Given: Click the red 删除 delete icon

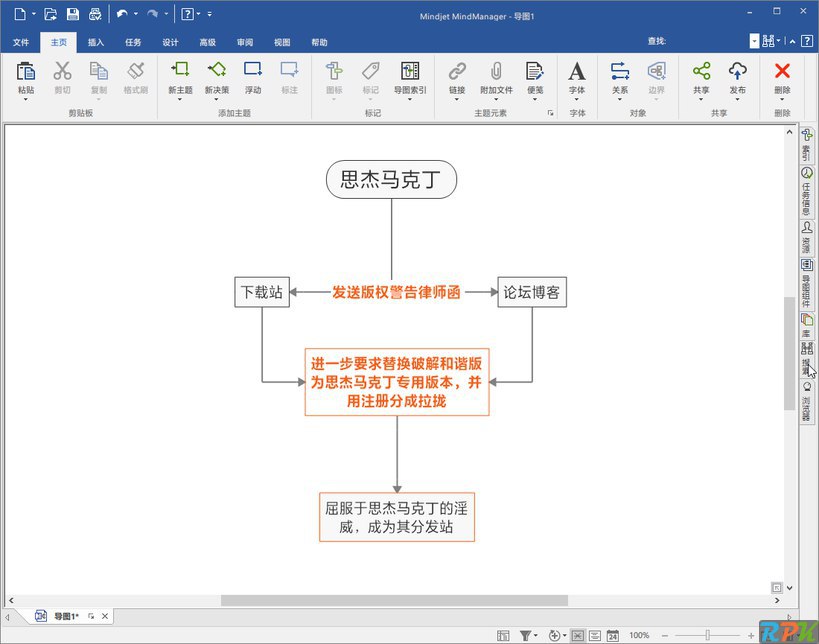Looking at the screenshot, I should 782,71.
